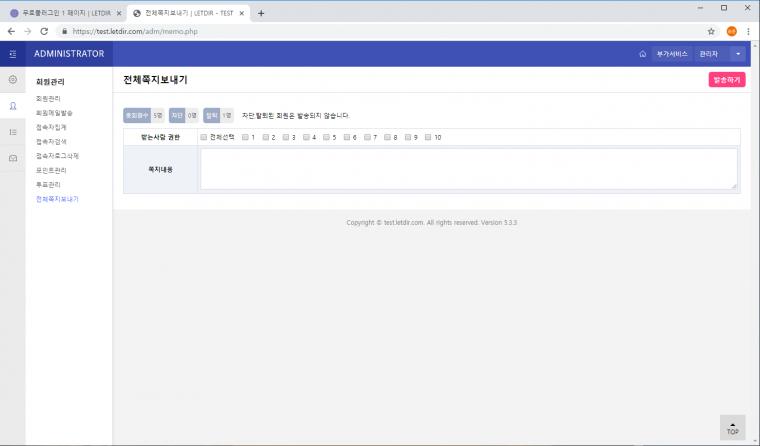Check recipient level 9 checkbox
760x446 pixels.
[408, 137]
